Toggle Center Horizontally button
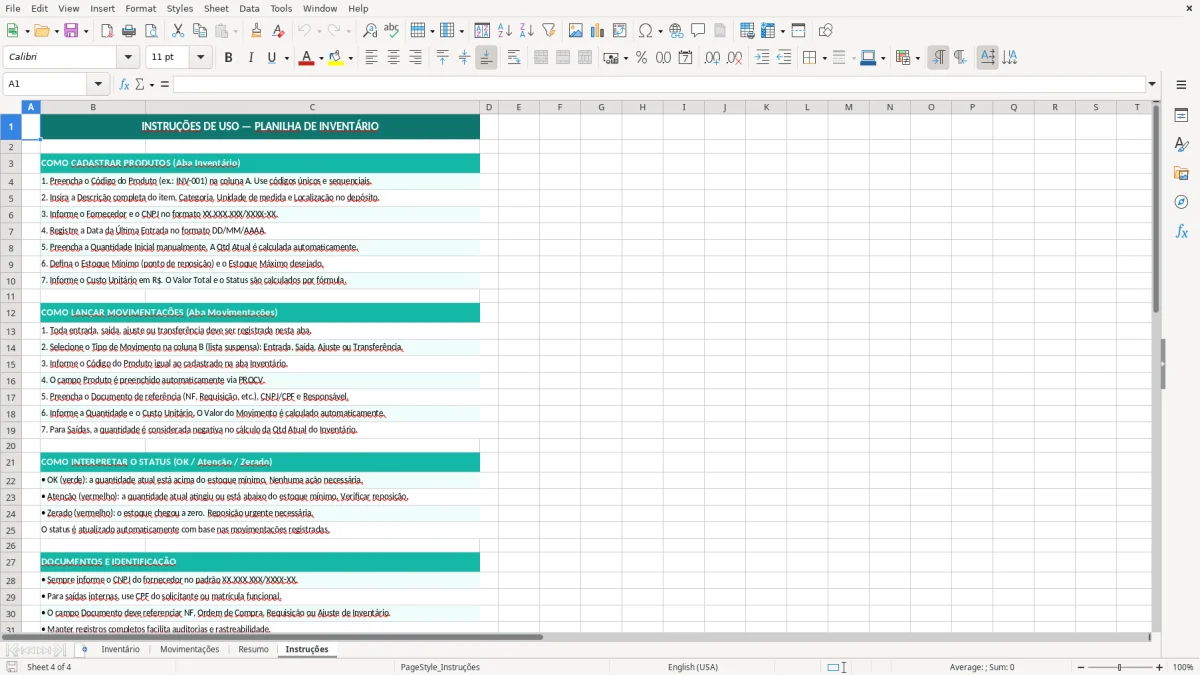1200x675 pixels. 393,58
